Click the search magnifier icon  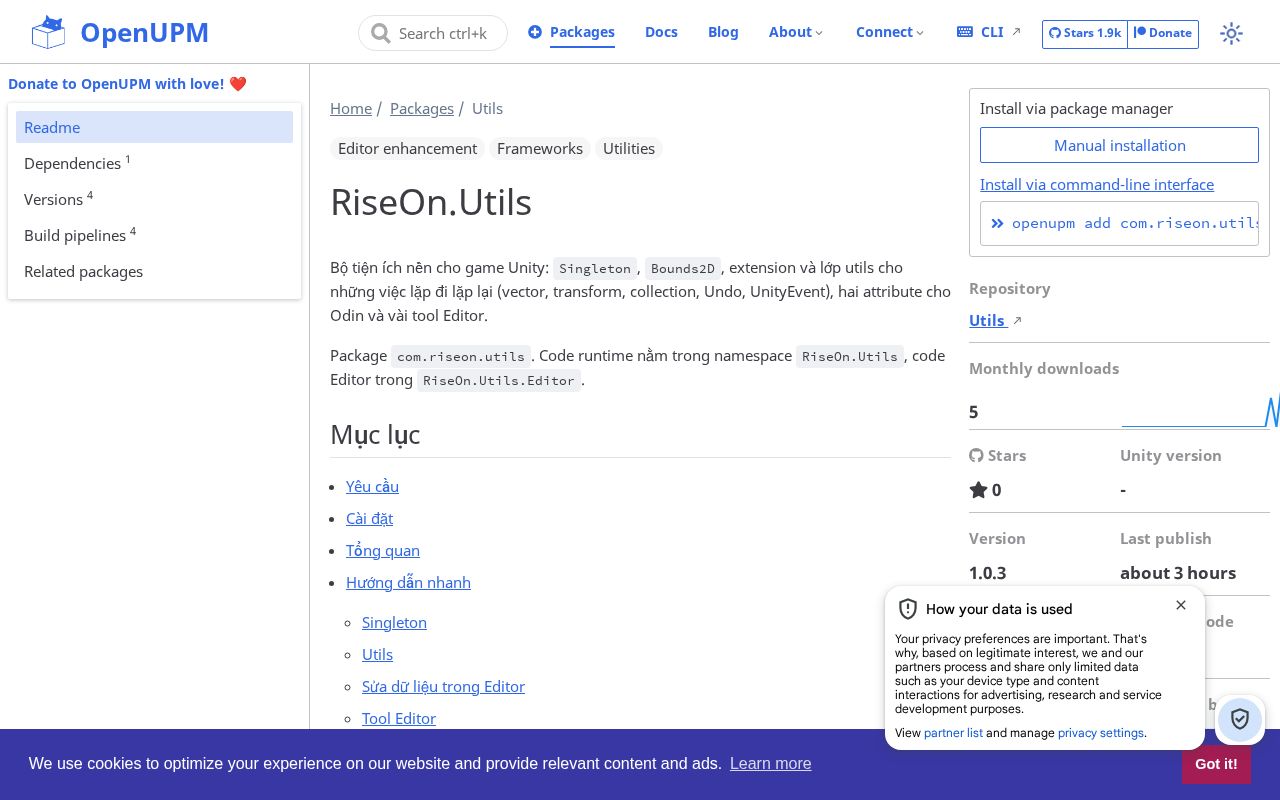[x=380, y=33]
